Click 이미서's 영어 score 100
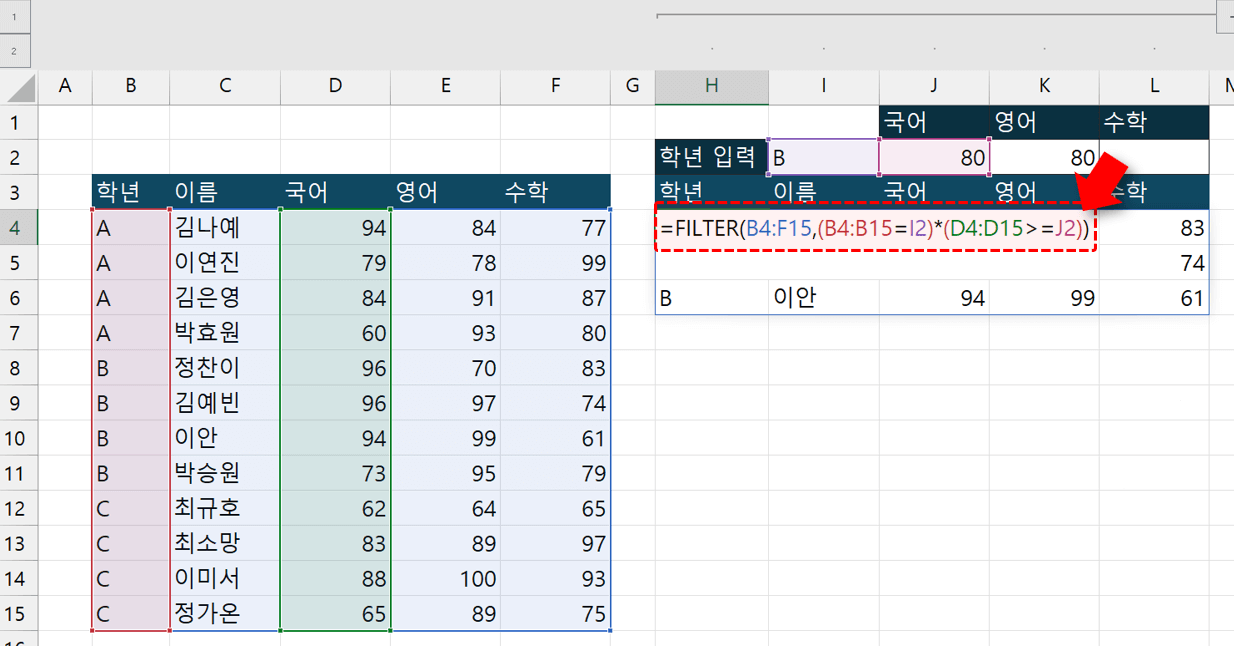The width and height of the screenshot is (1234, 655). pyautogui.click(x=445, y=578)
